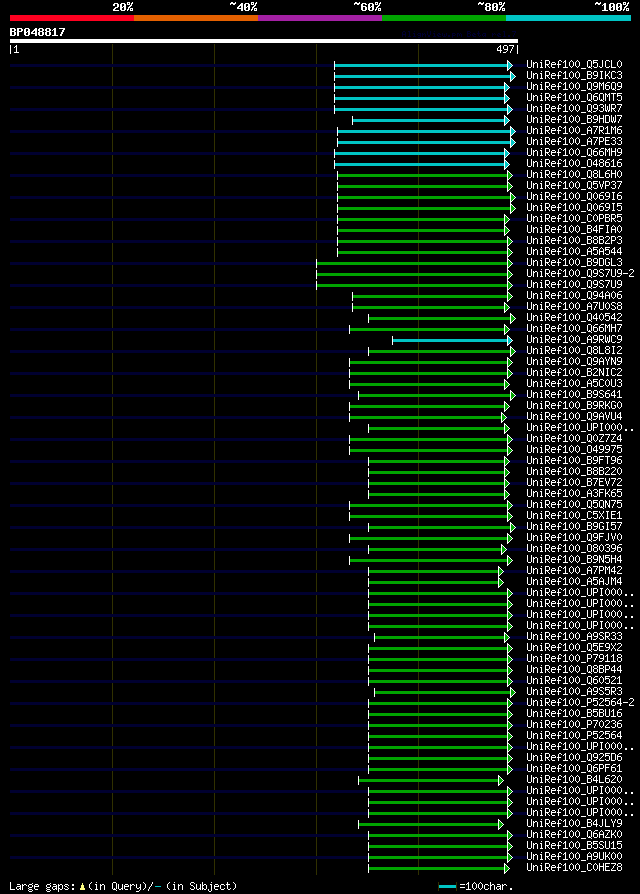This screenshot has width=640, height=894.
Task: Click the UniRef100_A5AJM4 label
Action: point(574,582)
